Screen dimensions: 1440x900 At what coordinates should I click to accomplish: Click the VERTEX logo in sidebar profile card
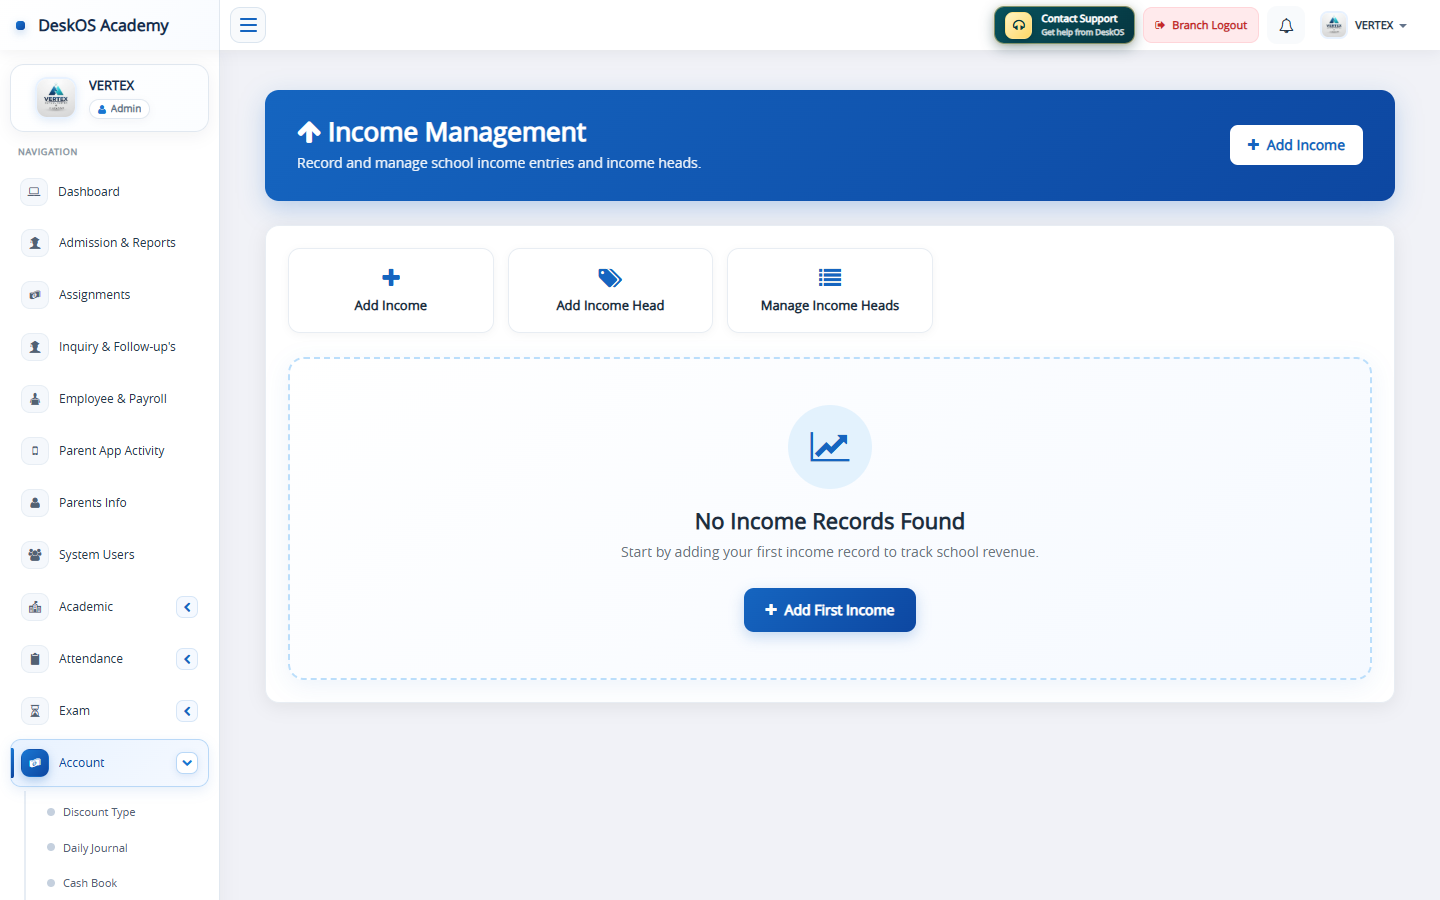point(56,98)
